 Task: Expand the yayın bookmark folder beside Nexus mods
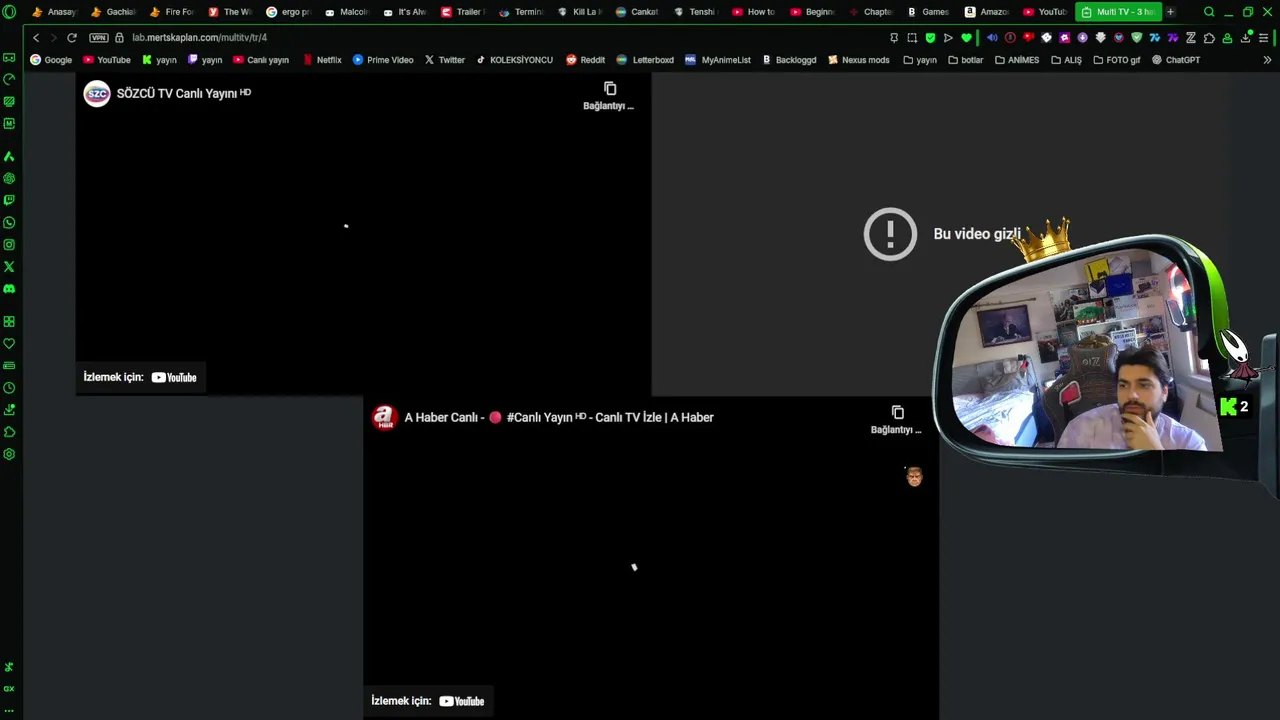[920, 60]
